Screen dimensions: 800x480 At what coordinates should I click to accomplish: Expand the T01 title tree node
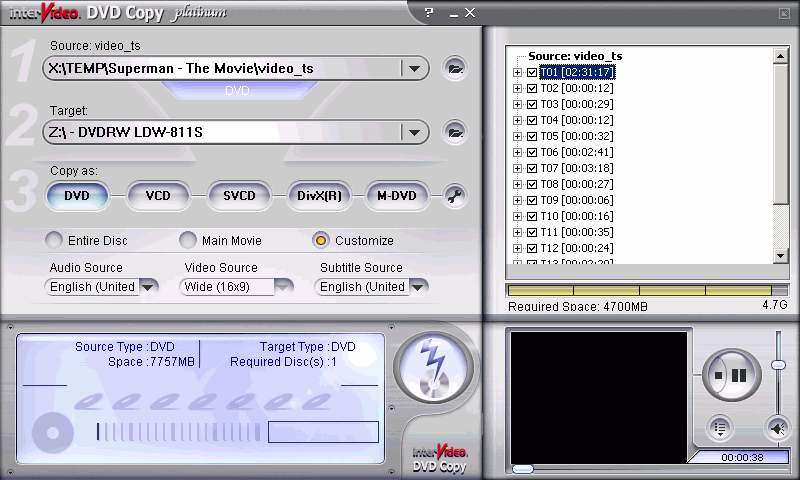pyautogui.click(x=517, y=73)
